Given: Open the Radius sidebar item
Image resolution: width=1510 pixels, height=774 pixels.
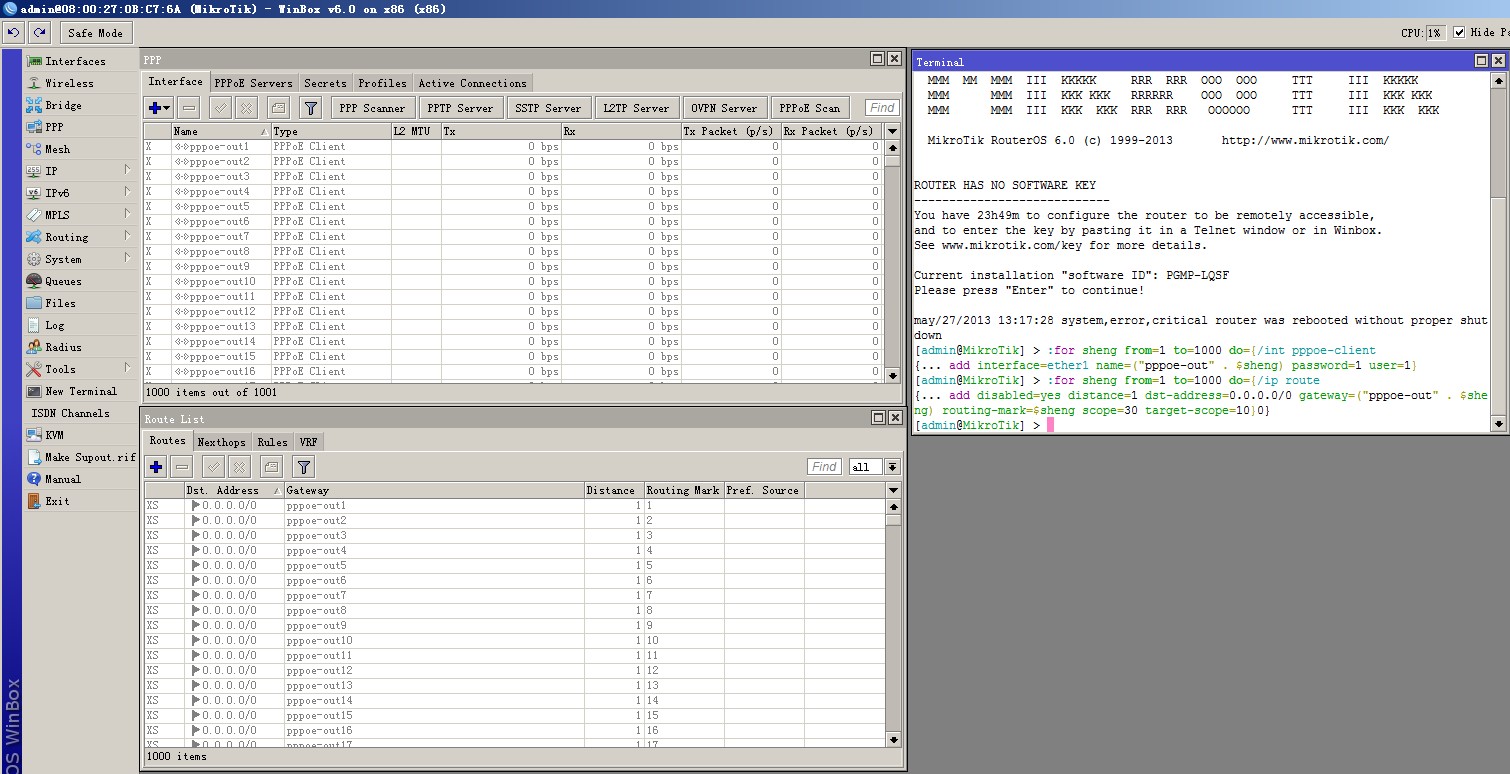Looking at the screenshot, I should [x=63, y=347].
